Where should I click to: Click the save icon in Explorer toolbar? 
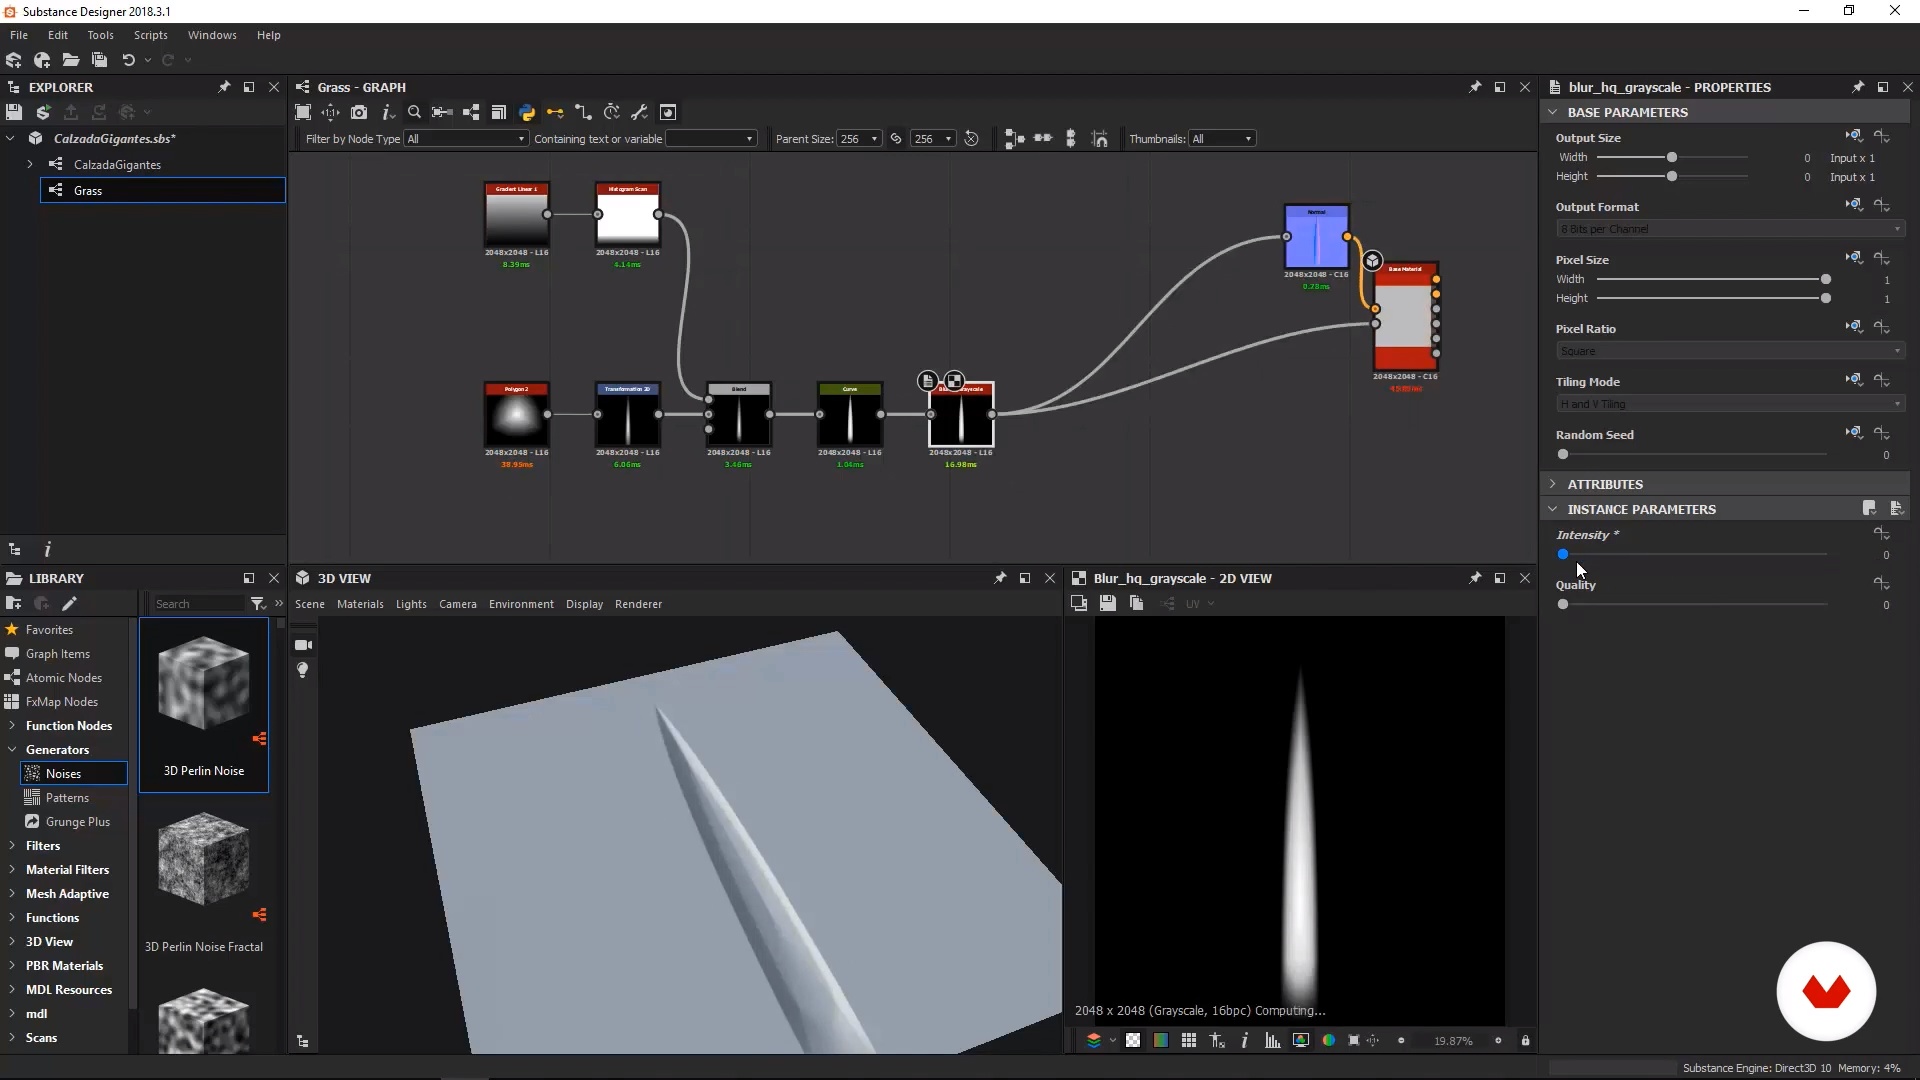[14, 112]
